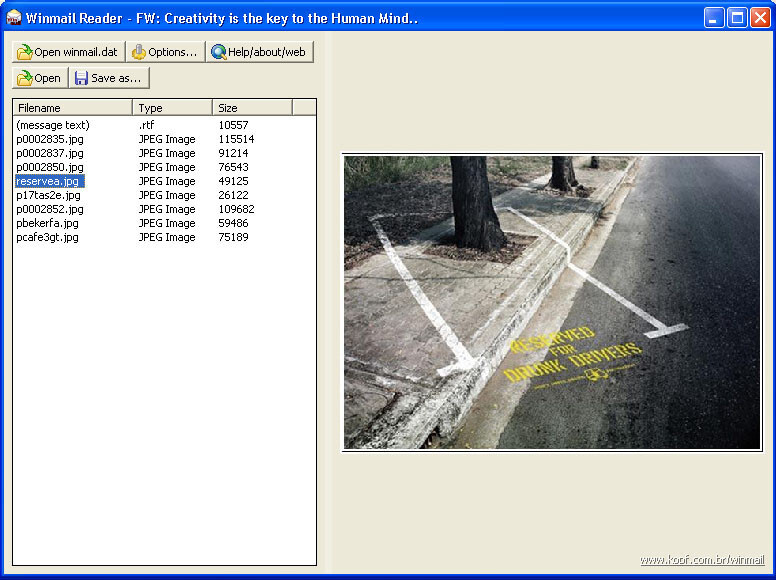The image size is (776, 580).
Task: Choose p0002850.jpg from the file list
Action: click(x=50, y=167)
